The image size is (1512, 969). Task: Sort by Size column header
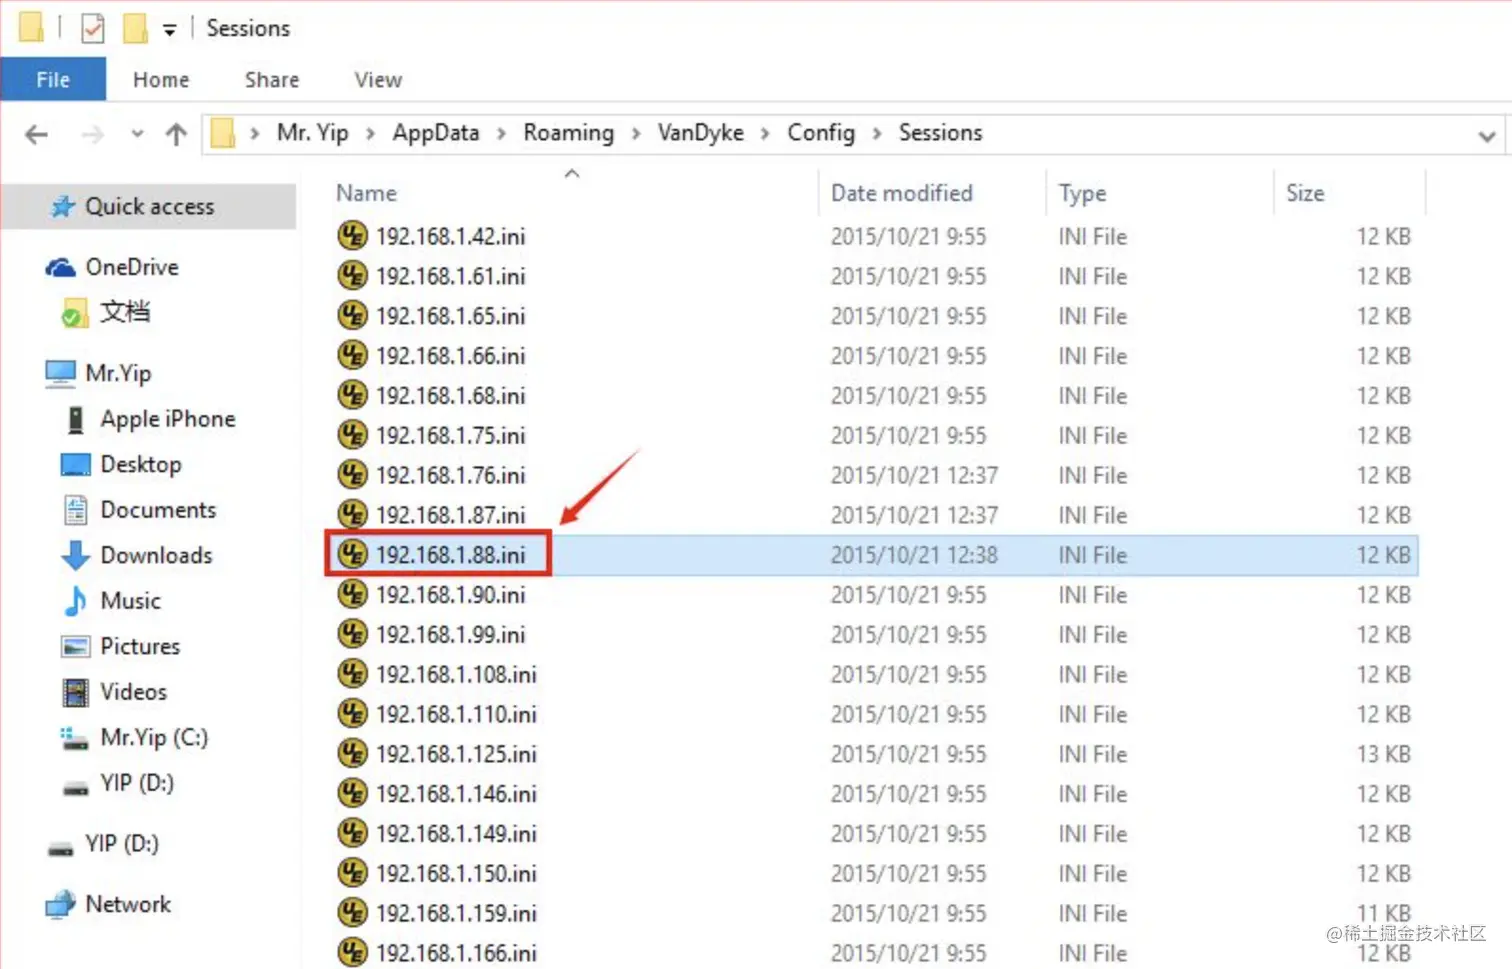point(1305,193)
